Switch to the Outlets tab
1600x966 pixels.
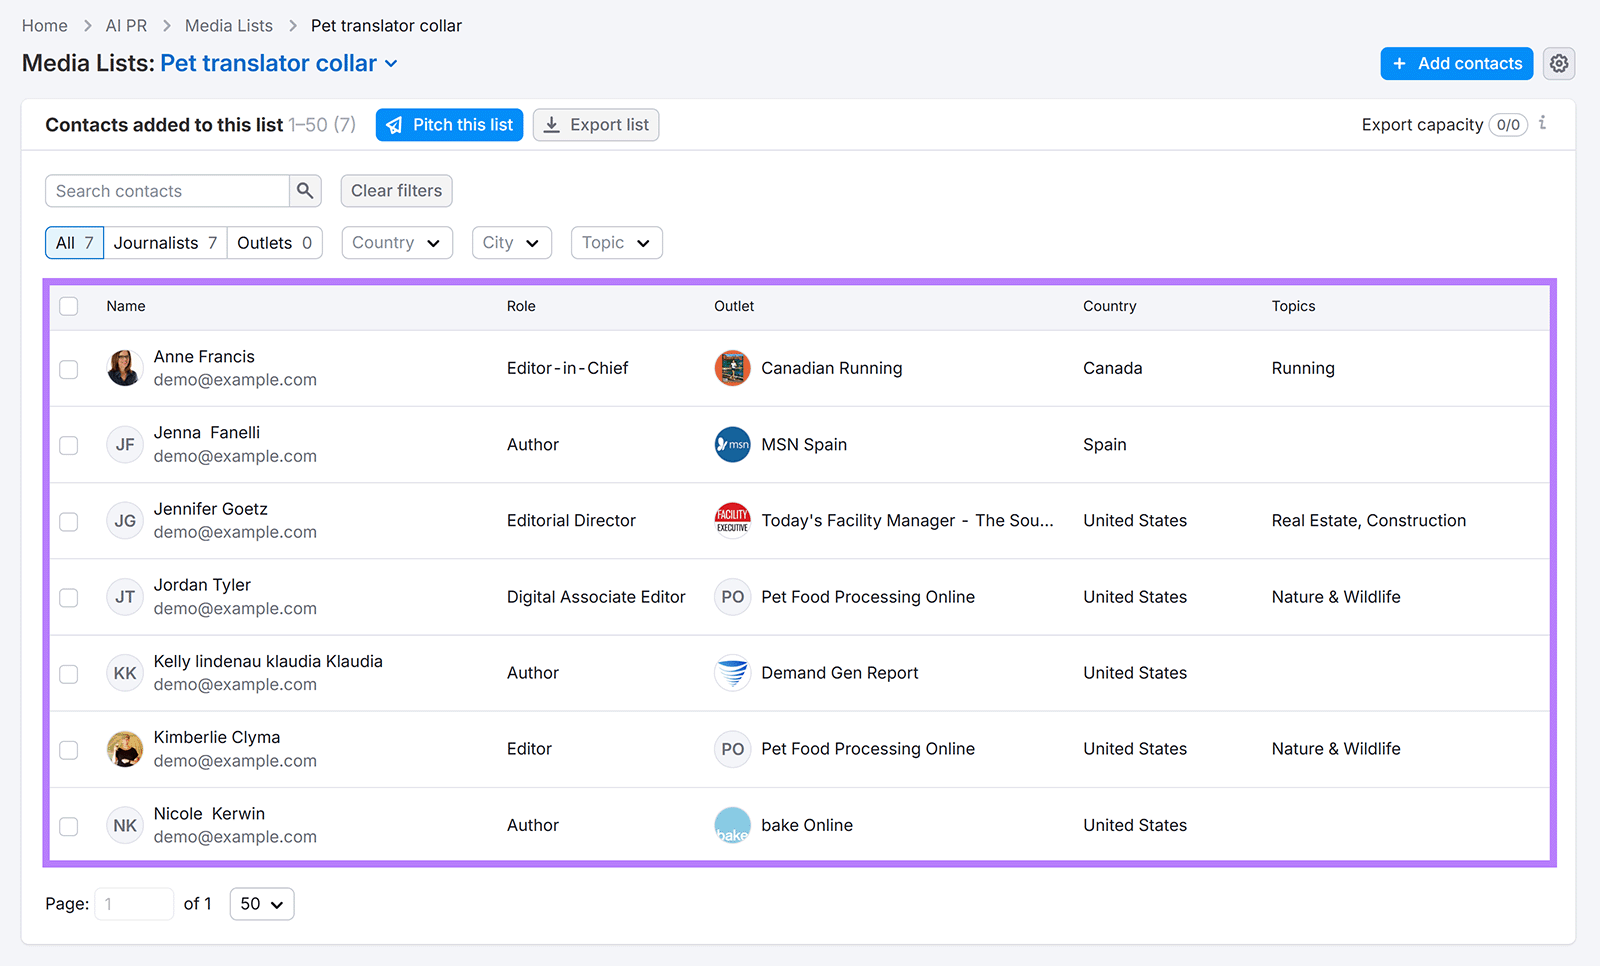tap(274, 243)
